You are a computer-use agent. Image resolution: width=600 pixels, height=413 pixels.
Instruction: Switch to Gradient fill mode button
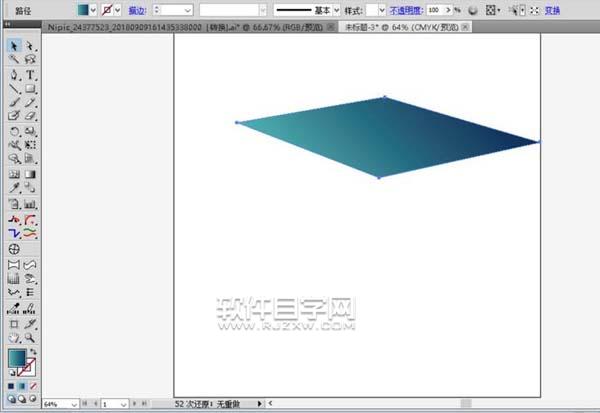tap(22, 385)
